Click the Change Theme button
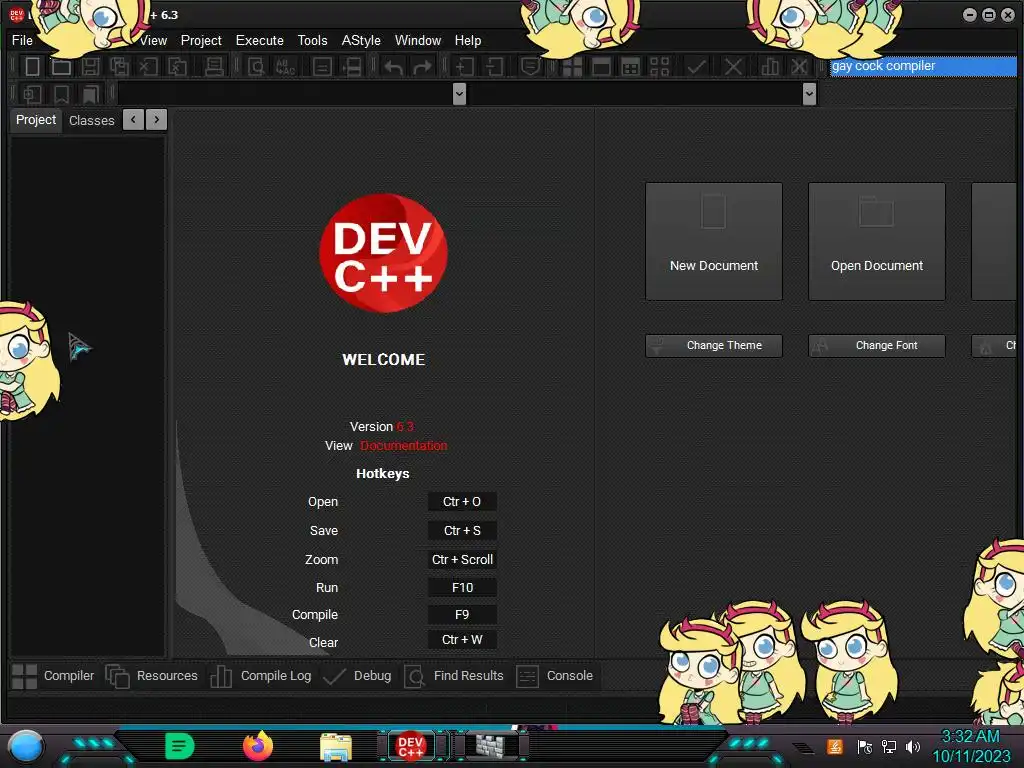This screenshot has height=768, width=1024. coord(714,345)
